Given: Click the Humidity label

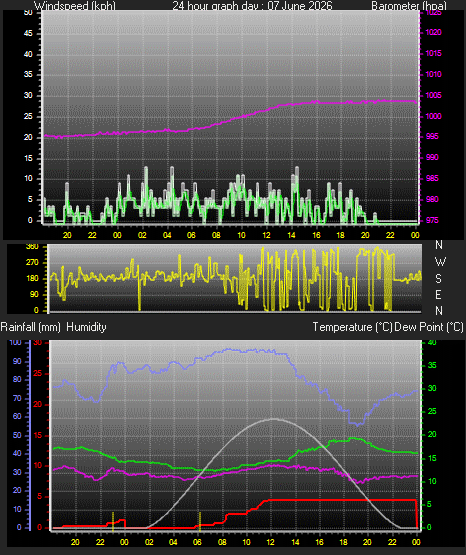Looking at the screenshot, I should click(x=86, y=327).
